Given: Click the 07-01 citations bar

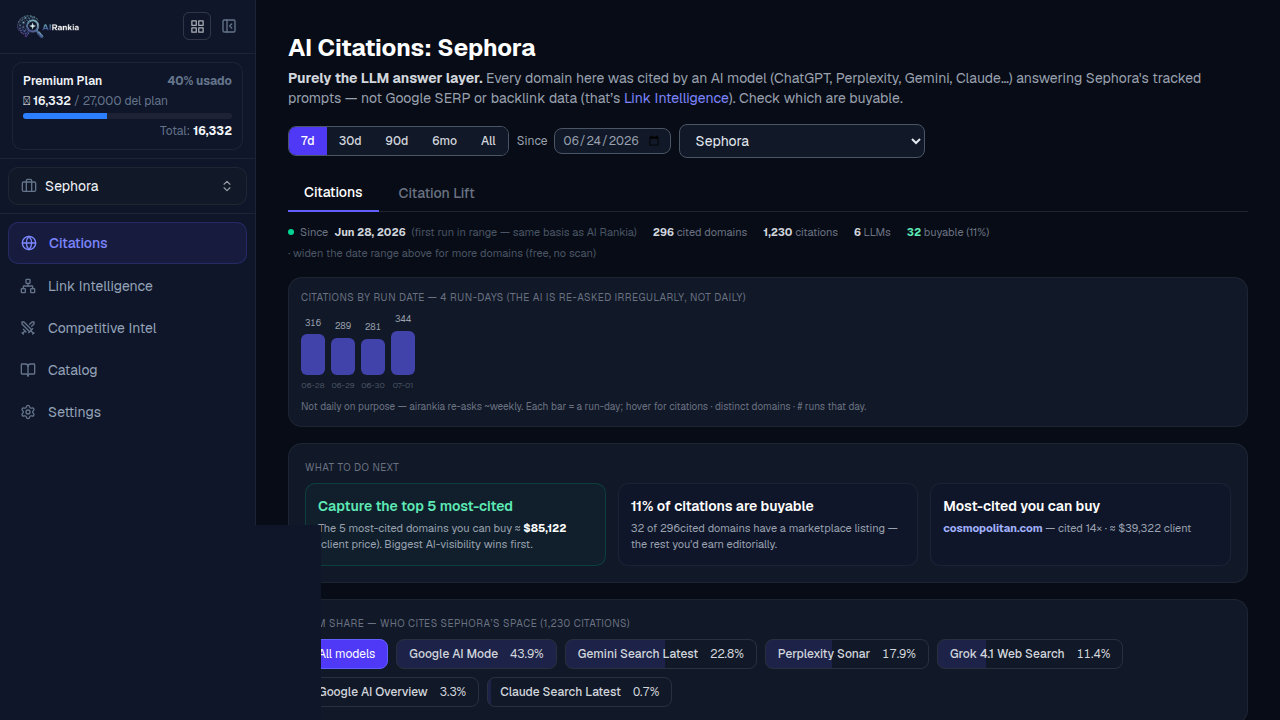Looking at the screenshot, I should pyautogui.click(x=403, y=353).
